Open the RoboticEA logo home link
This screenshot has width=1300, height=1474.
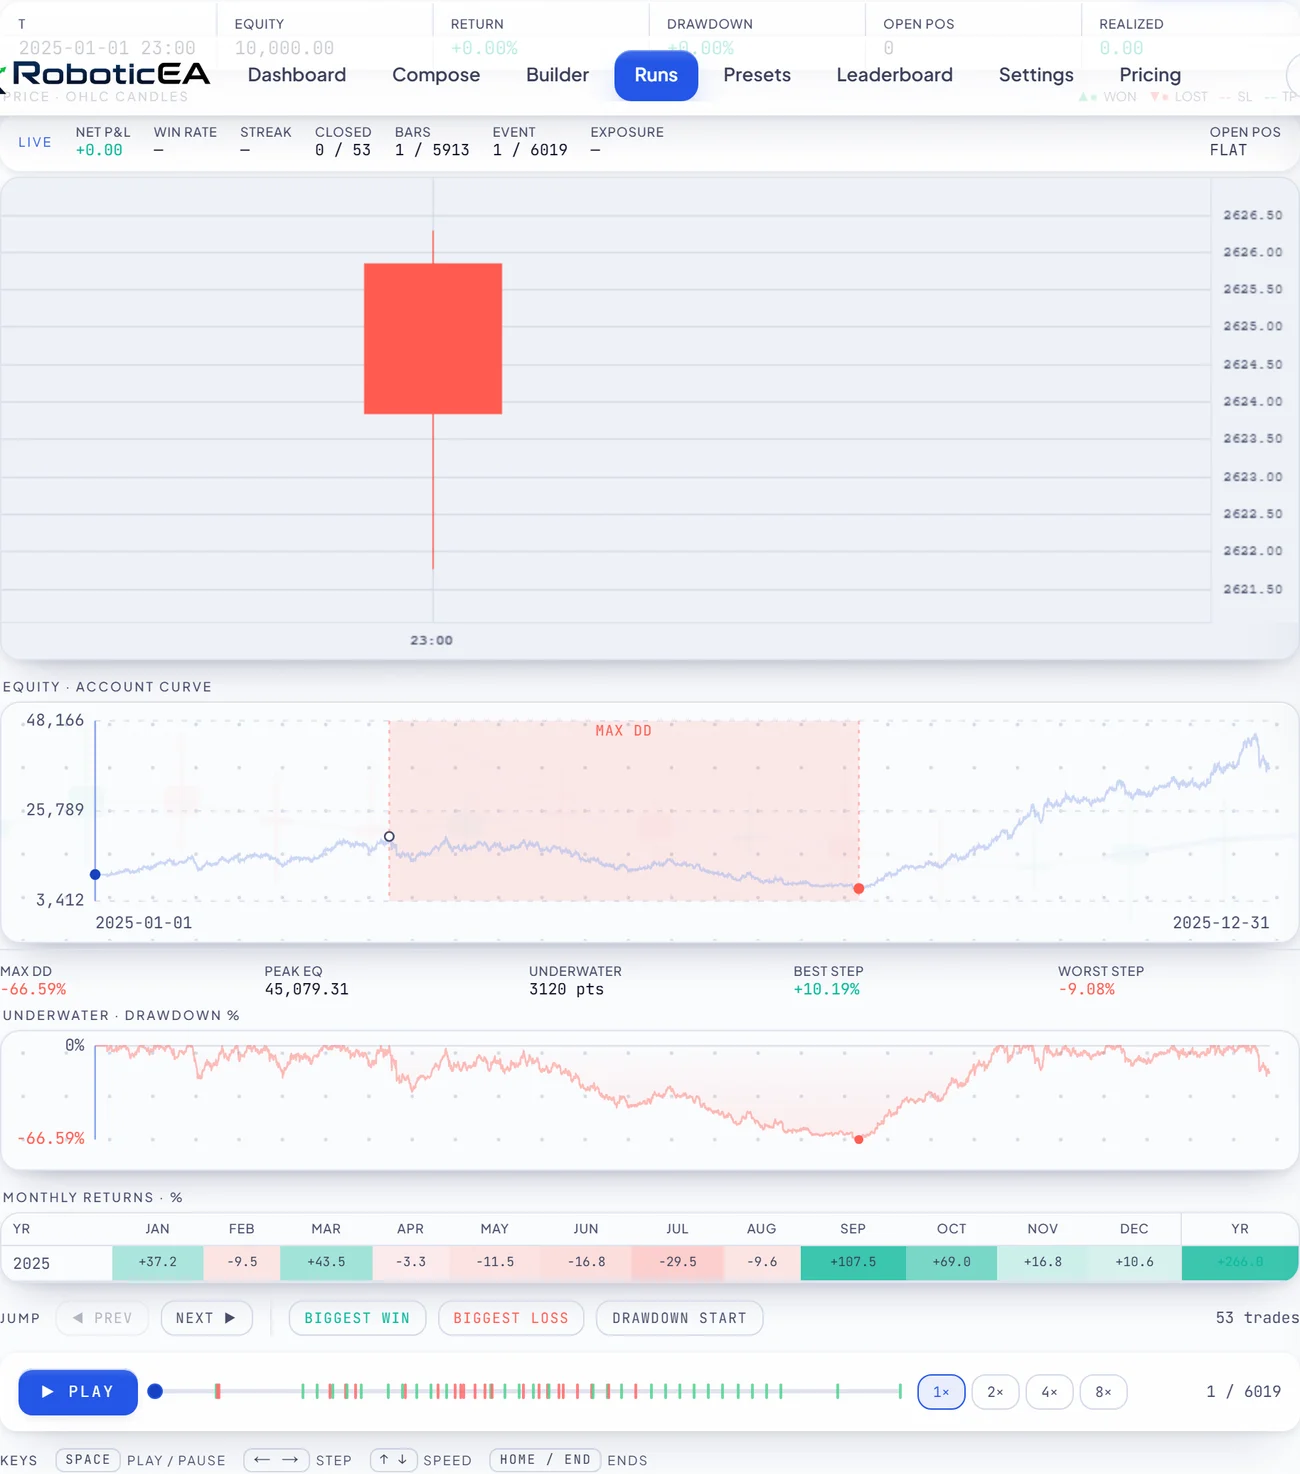tap(107, 74)
